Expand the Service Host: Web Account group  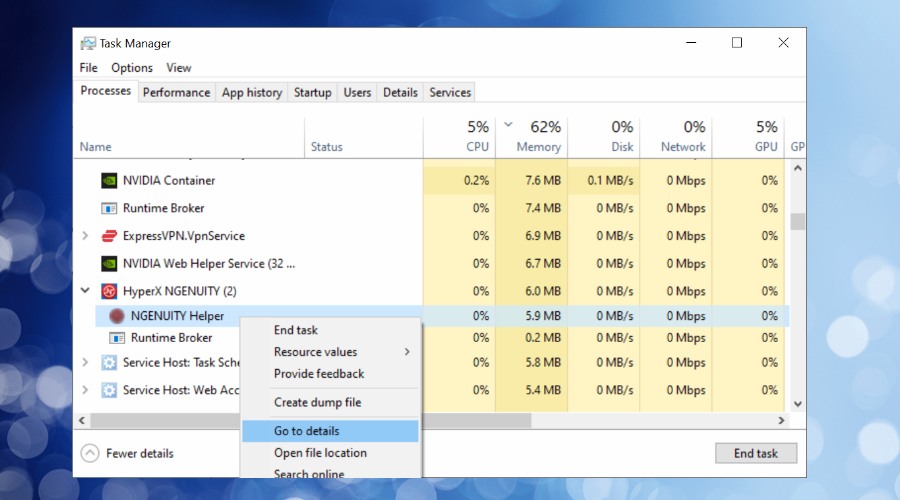tap(85, 390)
